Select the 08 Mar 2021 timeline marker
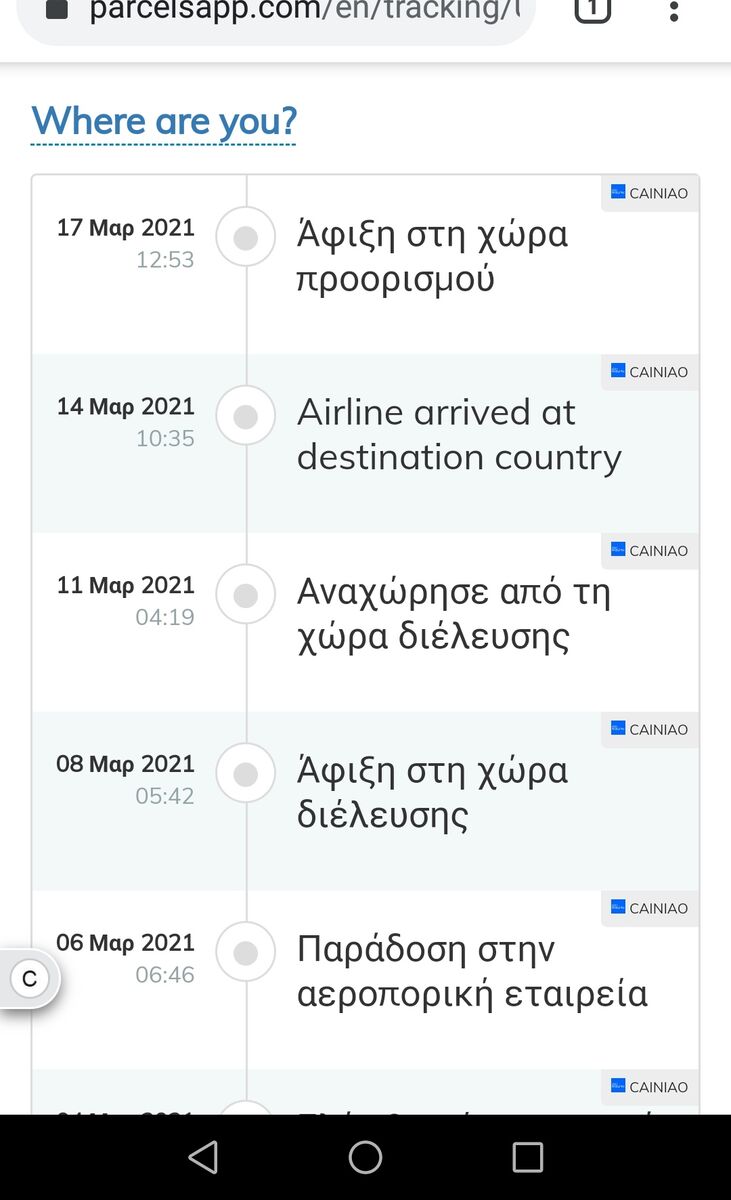This screenshot has height=1200, width=731. 246,774
